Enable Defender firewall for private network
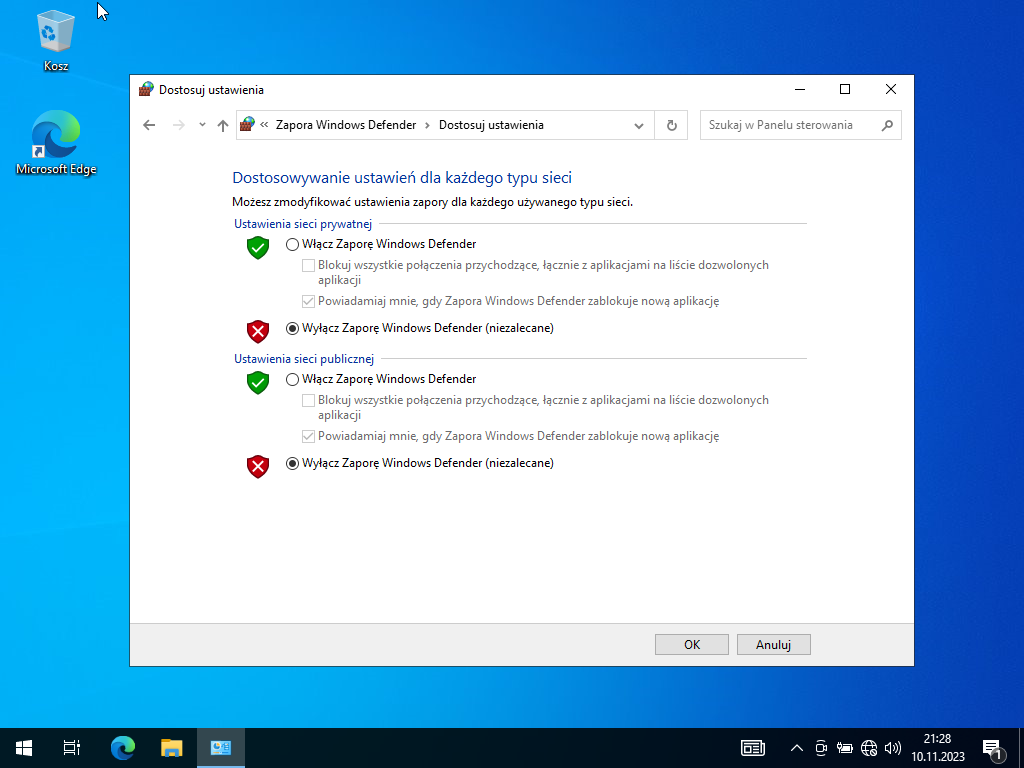Screen dimensions: 1024x768 pyautogui.click(x=293, y=245)
